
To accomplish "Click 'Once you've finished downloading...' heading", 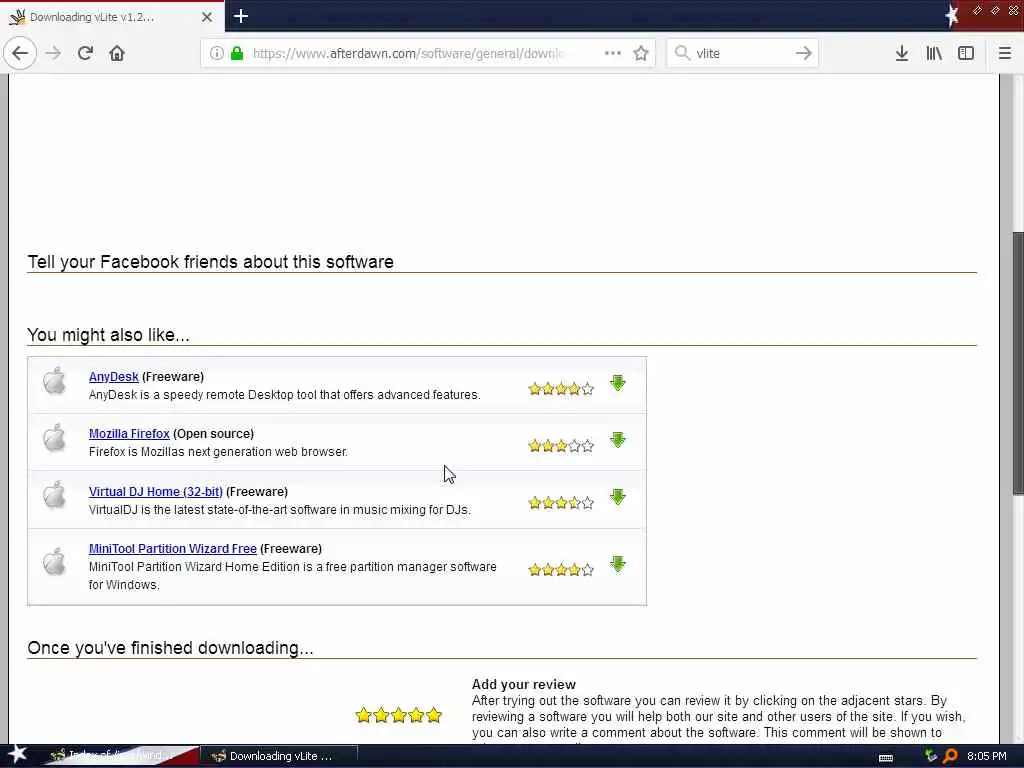I will point(170,648).
